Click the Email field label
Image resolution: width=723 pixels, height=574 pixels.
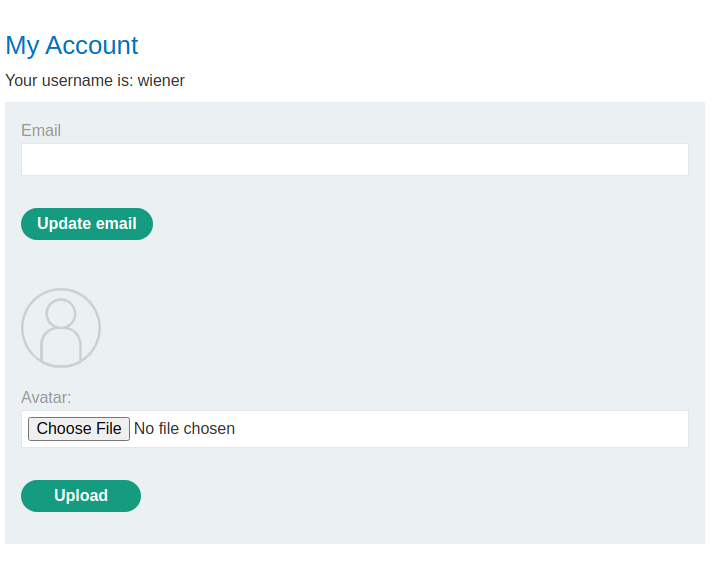pos(41,131)
